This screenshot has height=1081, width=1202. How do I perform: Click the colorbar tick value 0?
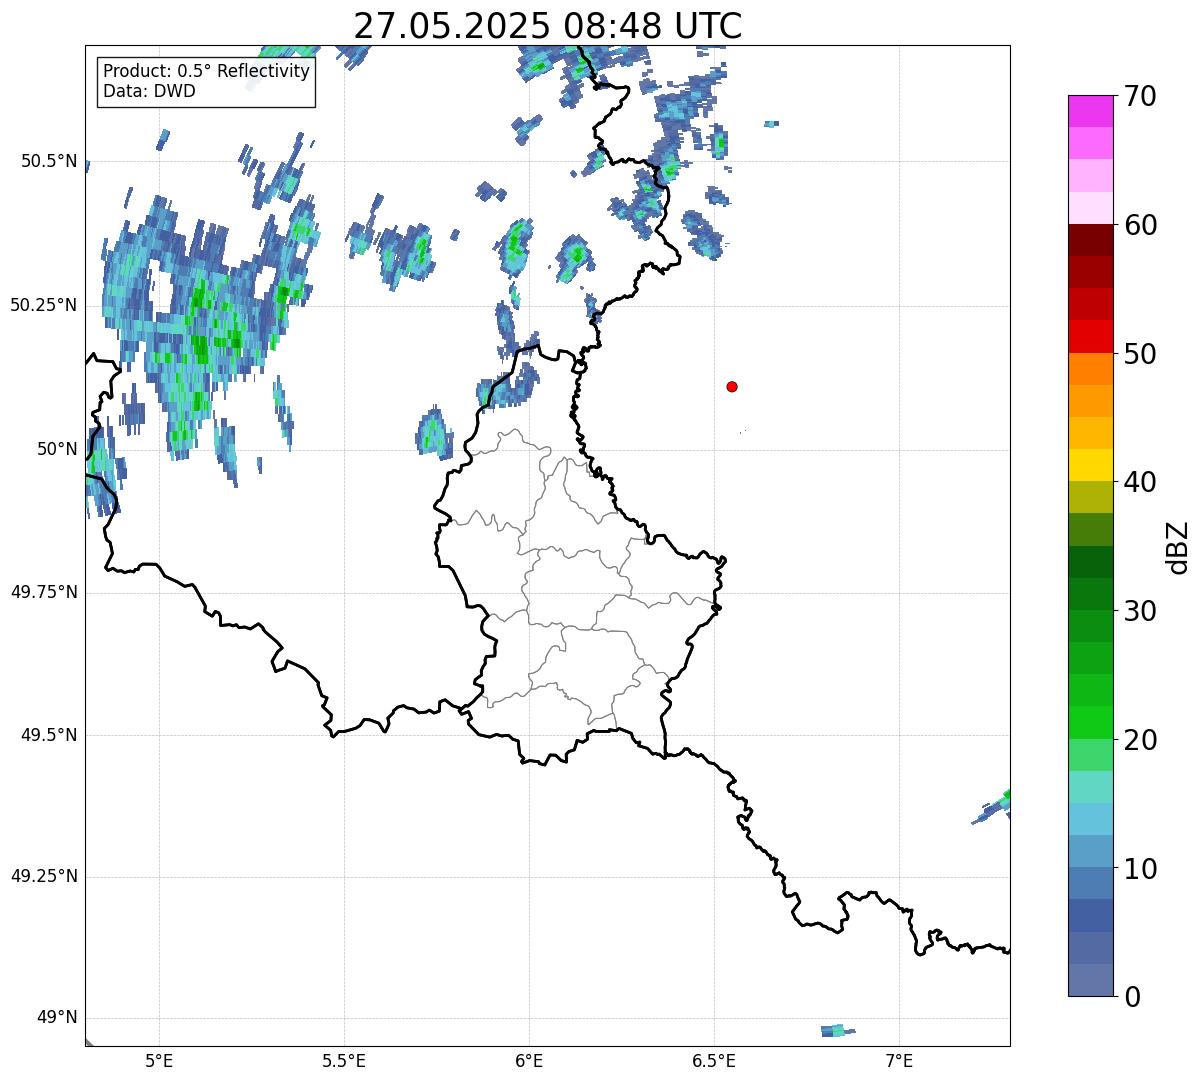tap(1131, 997)
